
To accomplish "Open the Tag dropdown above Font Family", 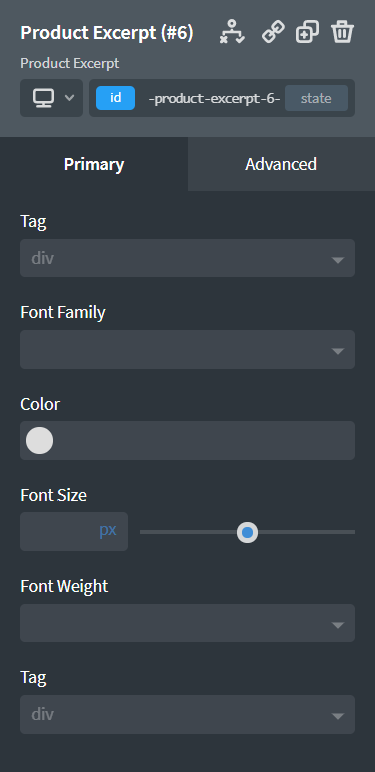I will coord(187,258).
